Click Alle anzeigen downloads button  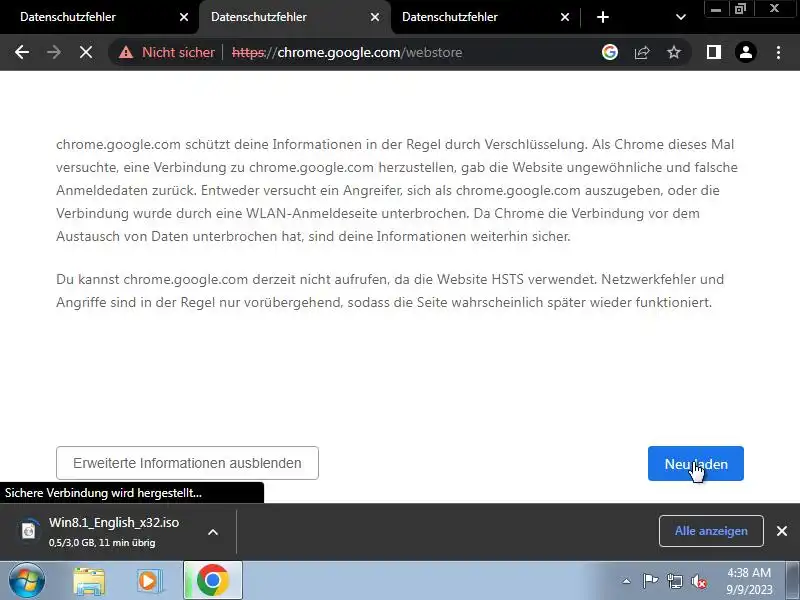pyautogui.click(x=711, y=531)
